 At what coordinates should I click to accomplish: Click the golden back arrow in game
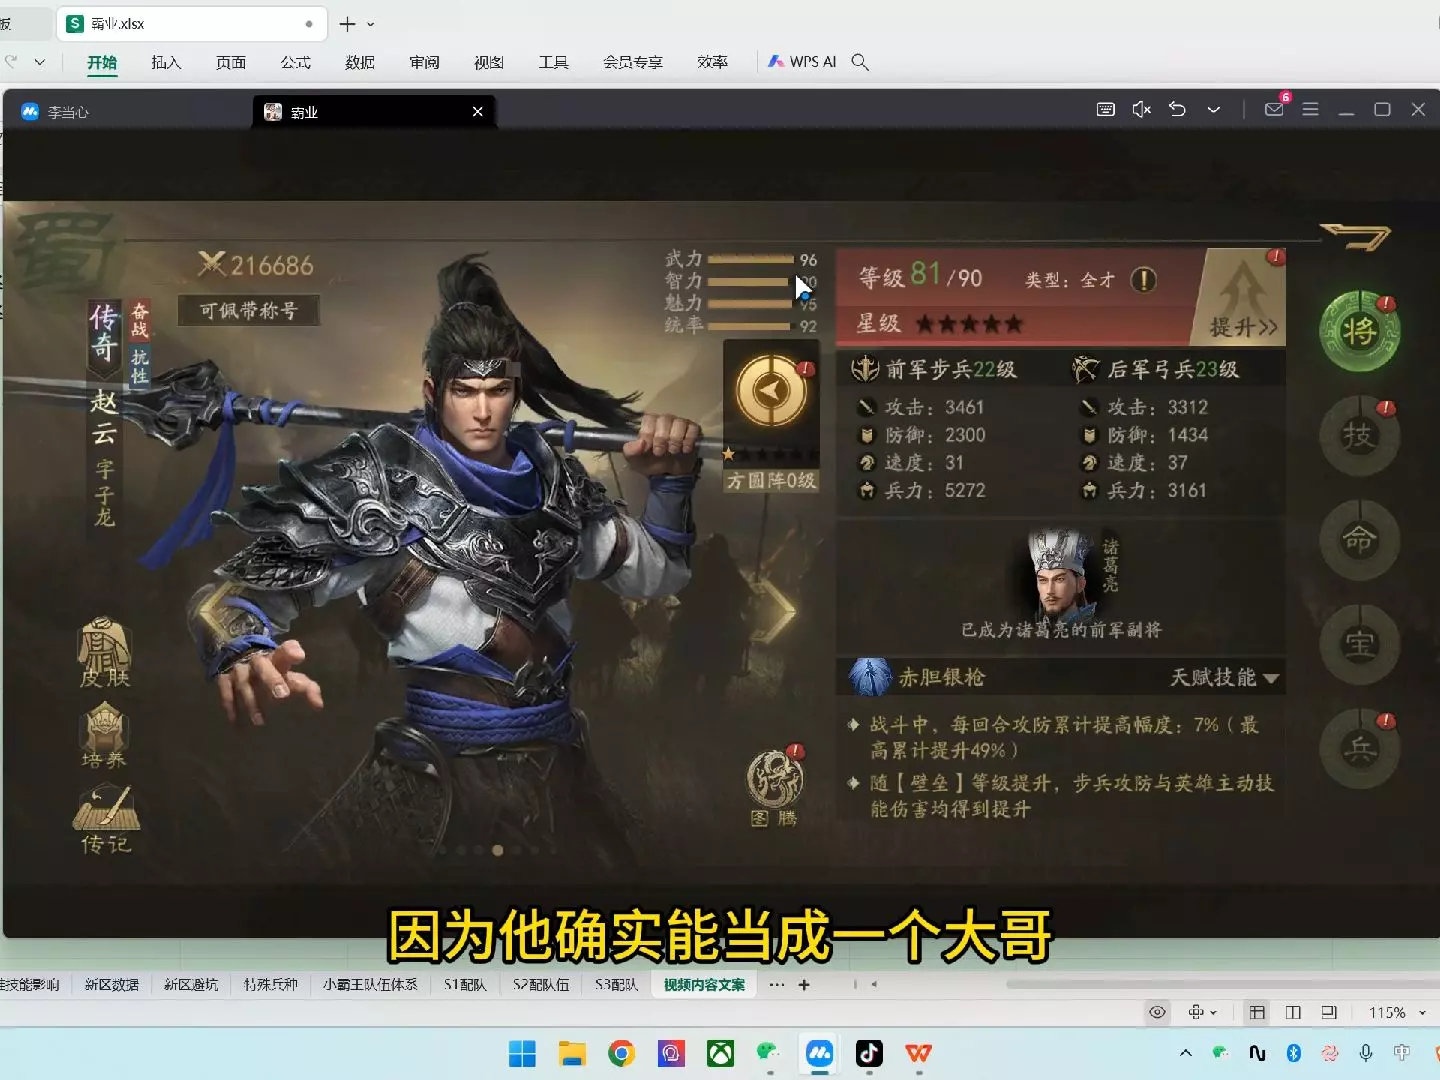pyautogui.click(x=1356, y=236)
